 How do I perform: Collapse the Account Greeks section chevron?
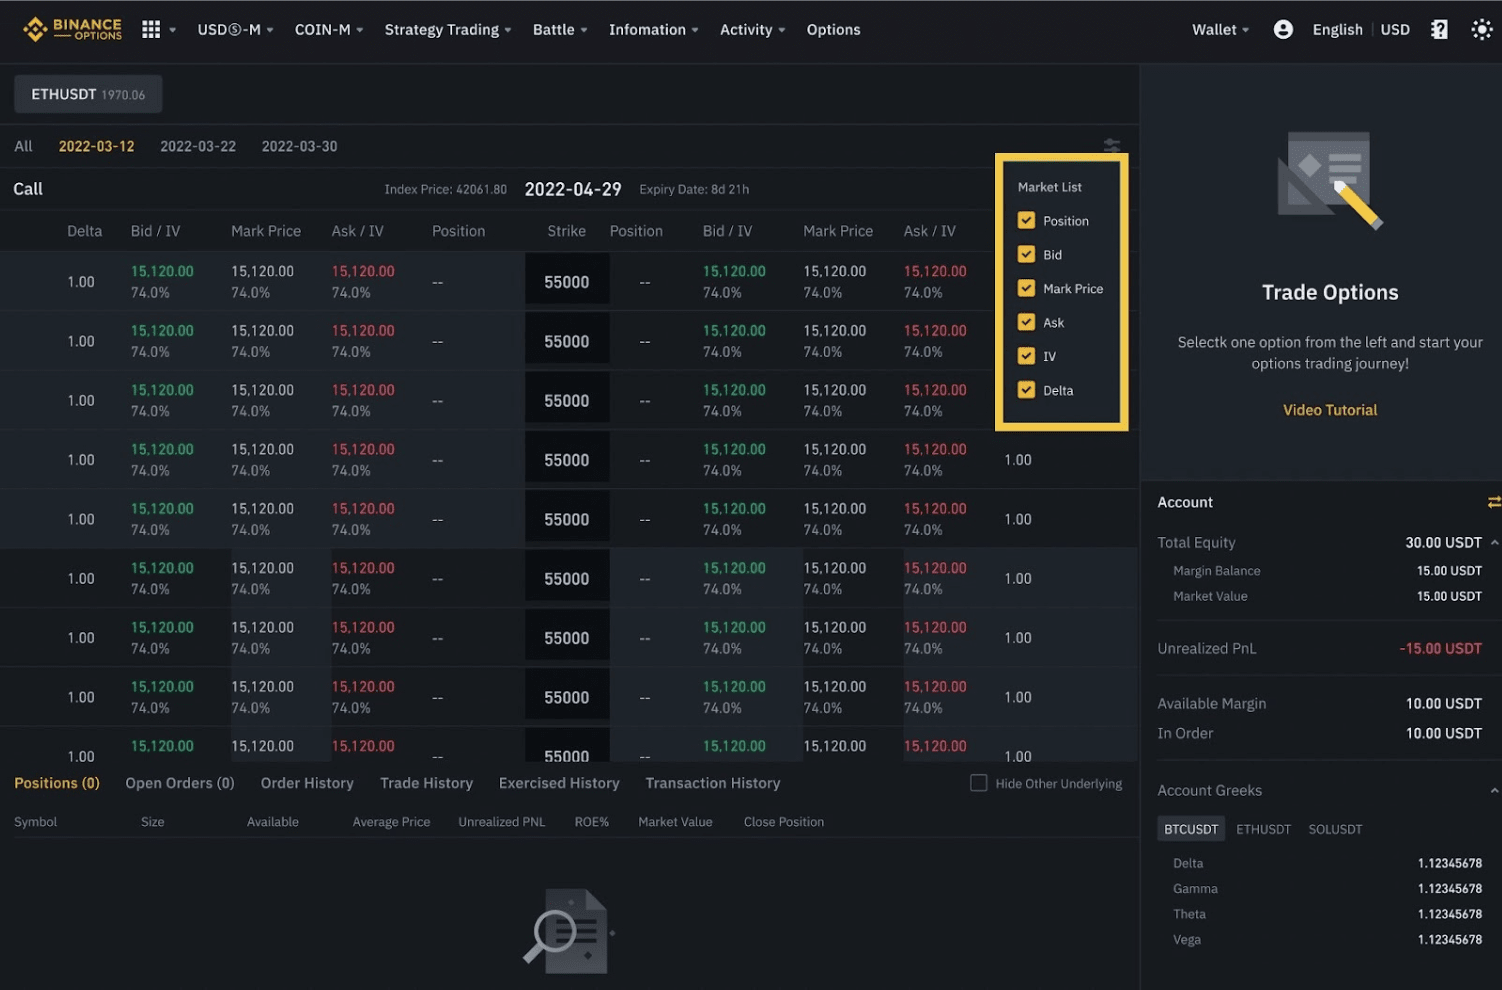1494,790
